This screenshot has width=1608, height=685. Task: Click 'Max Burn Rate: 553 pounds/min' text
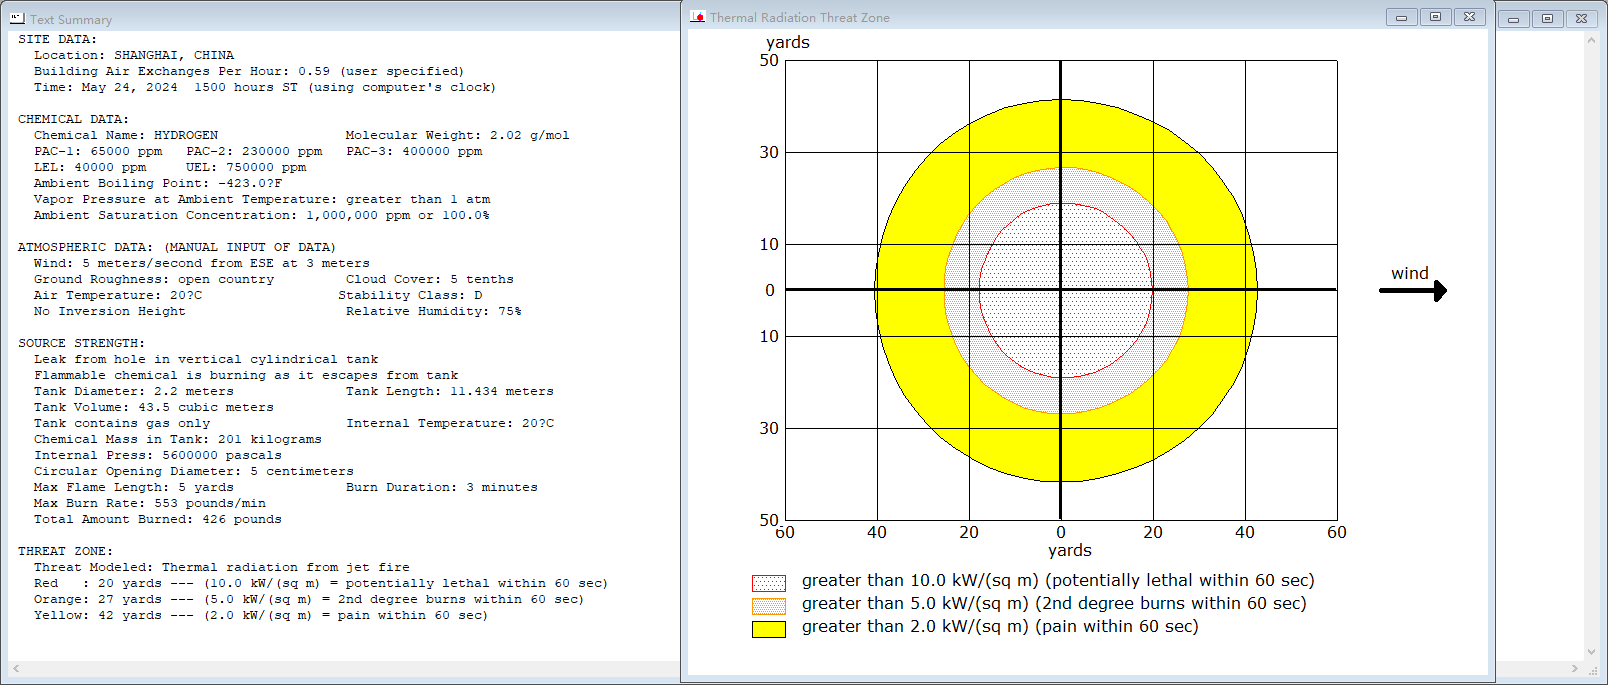point(150,503)
